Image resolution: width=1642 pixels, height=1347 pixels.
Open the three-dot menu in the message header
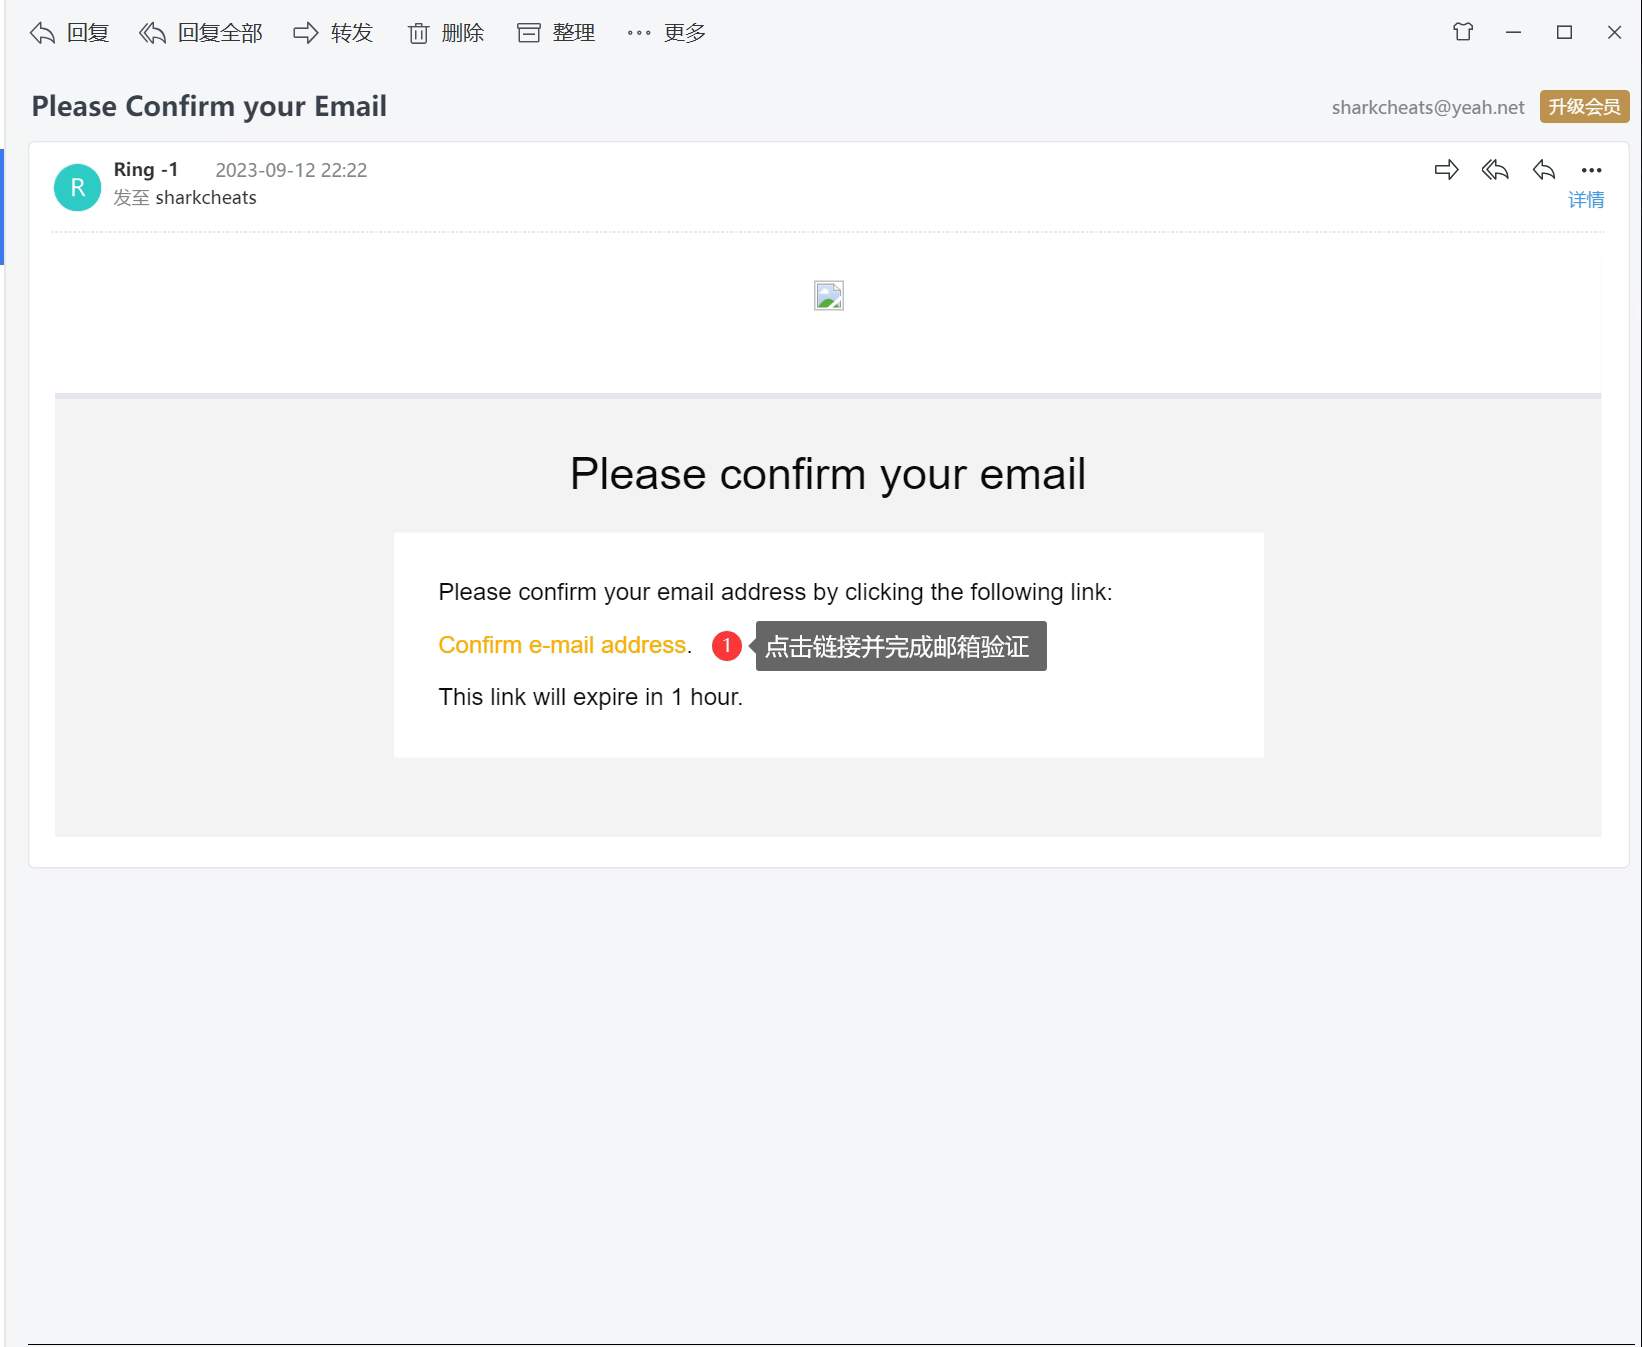tap(1591, 170)
